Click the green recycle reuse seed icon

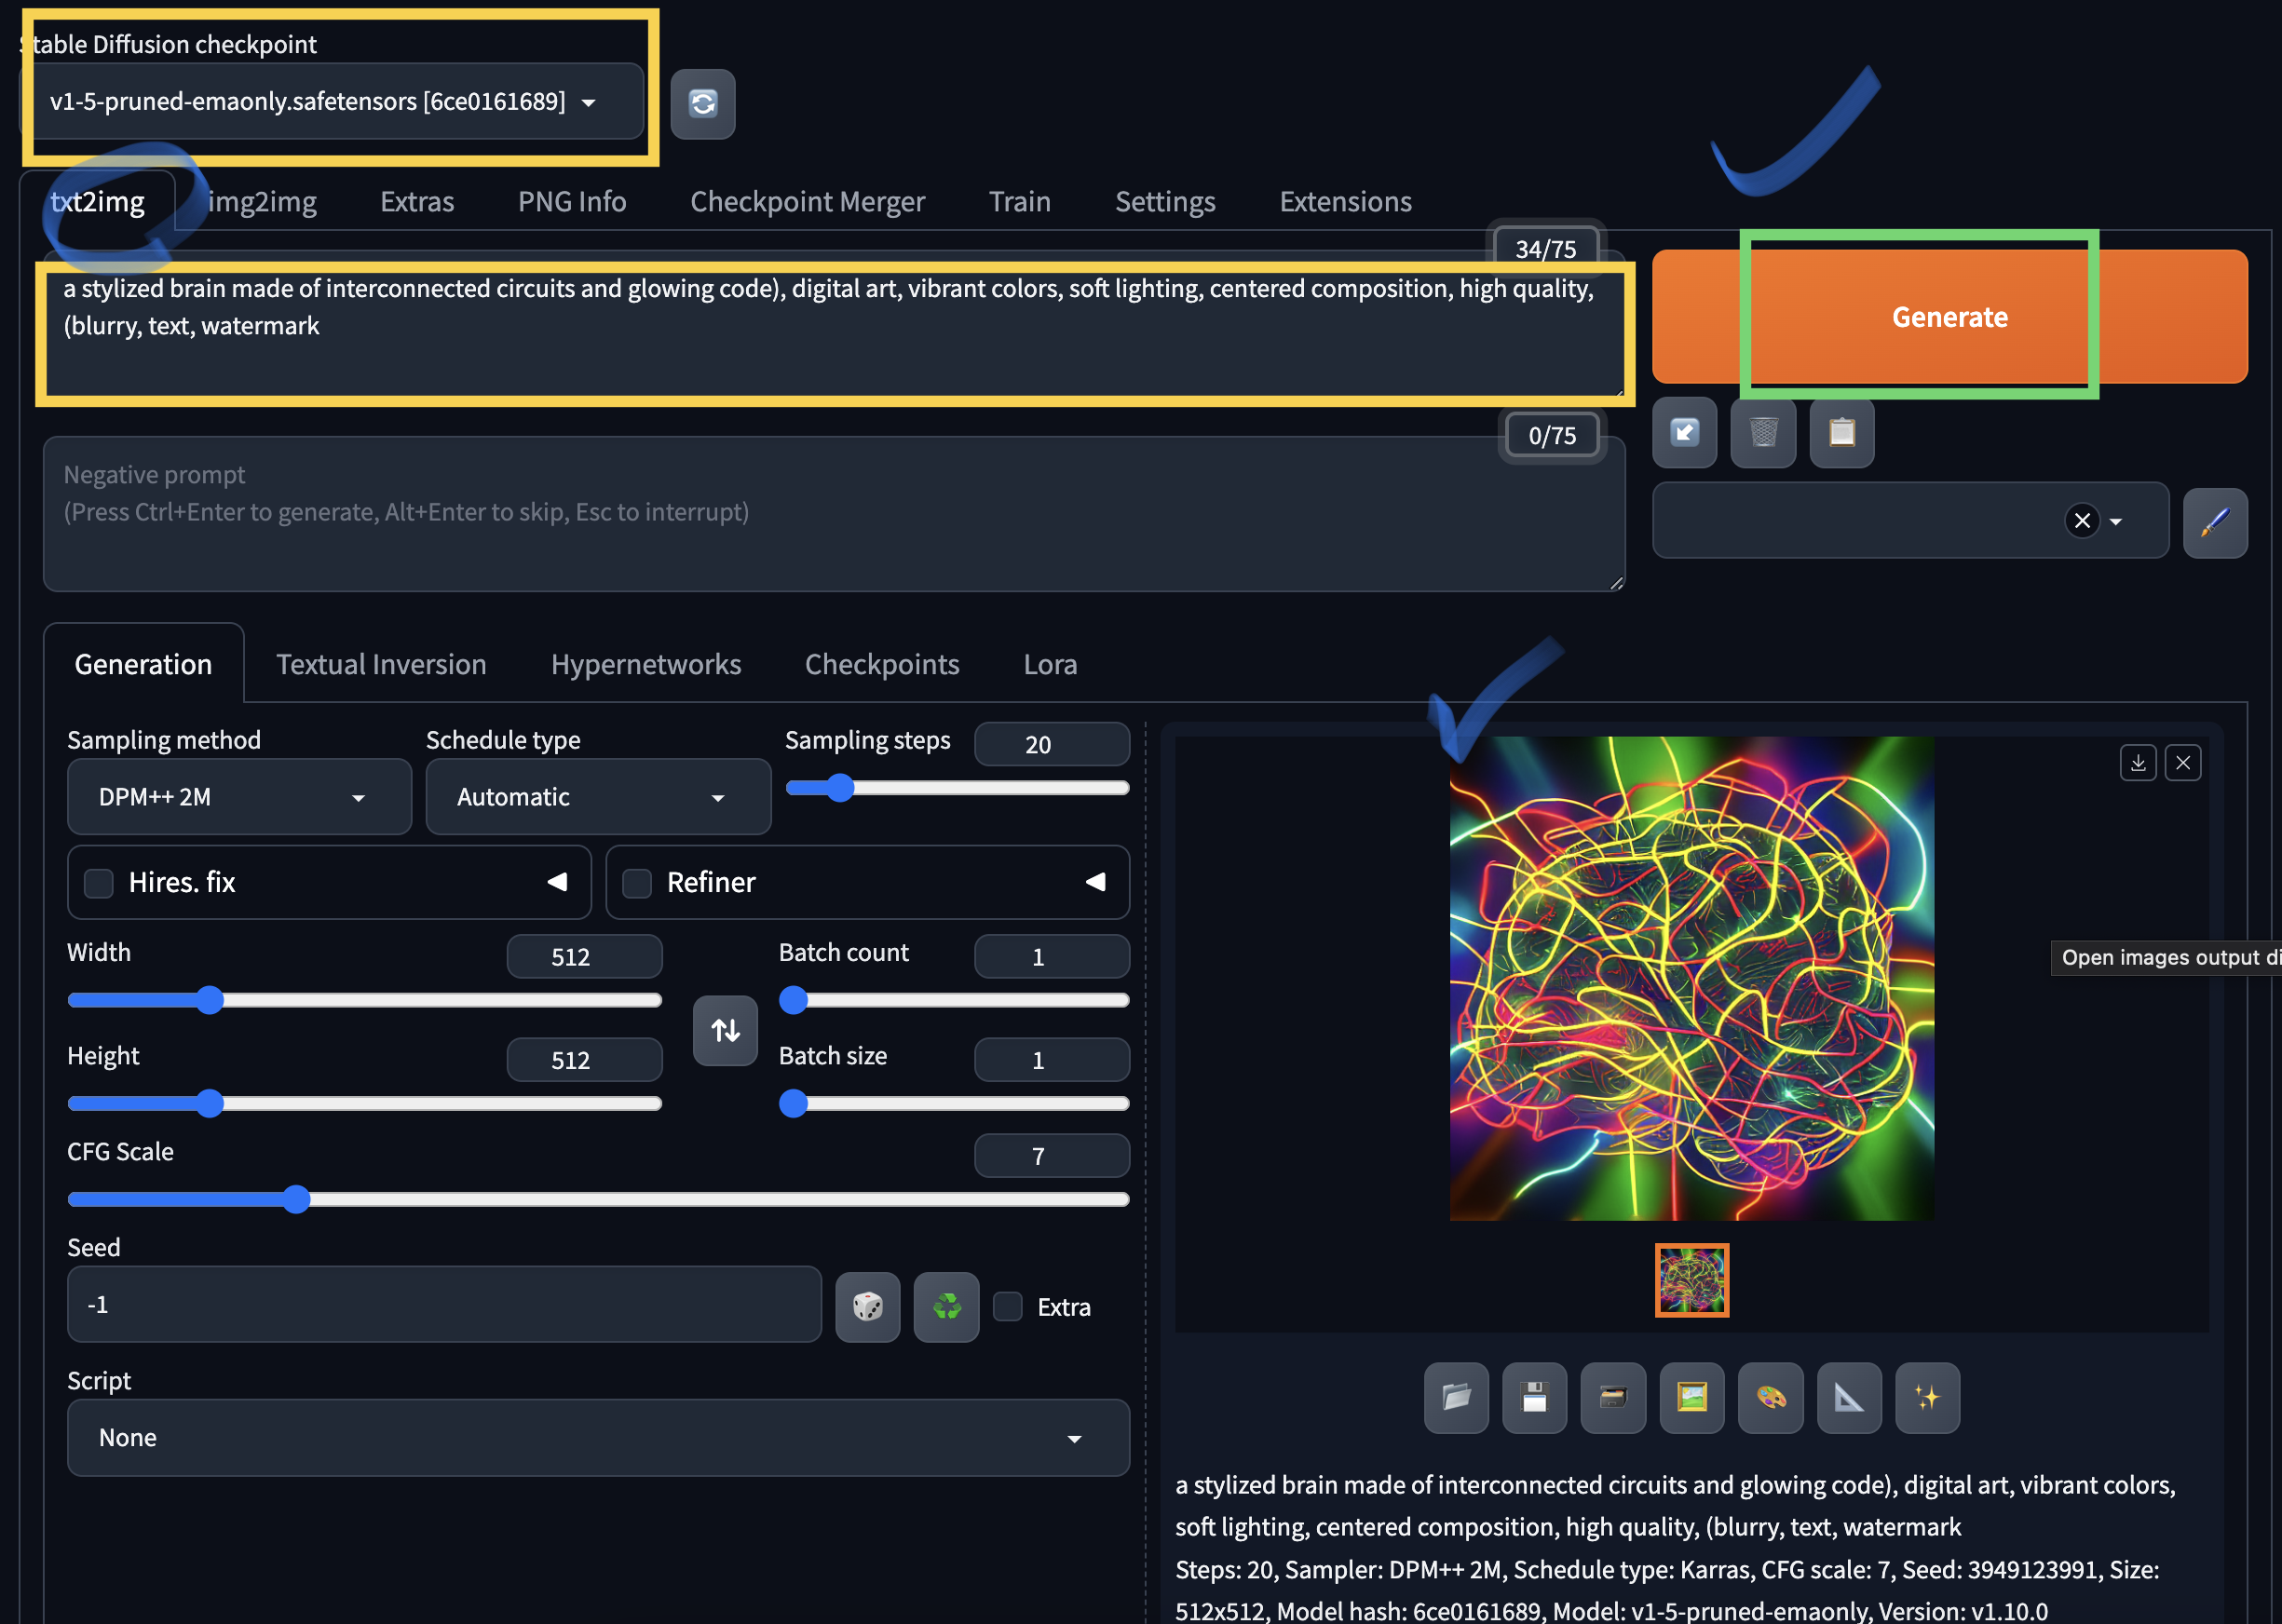946,1306
